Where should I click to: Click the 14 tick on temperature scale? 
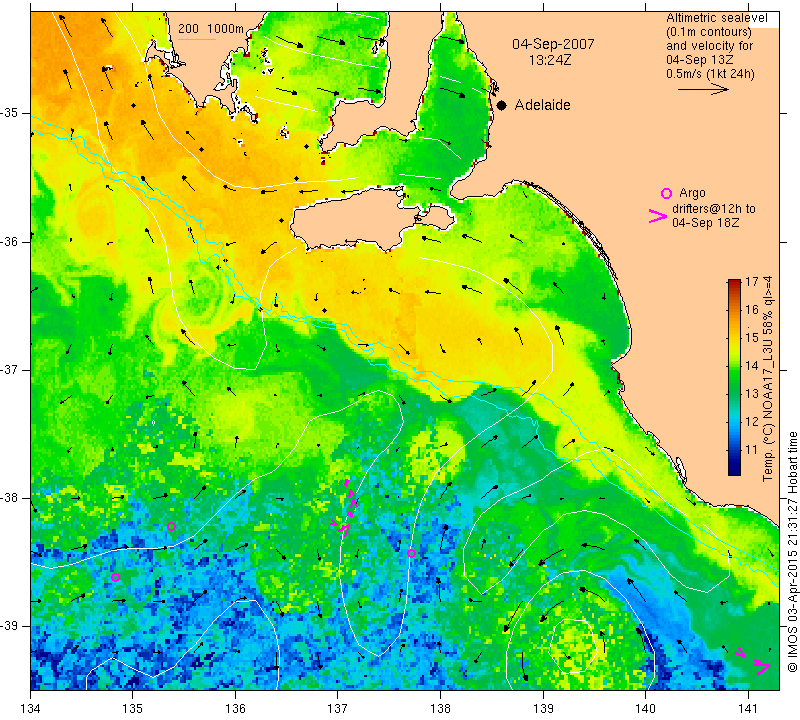click(x=752, y=365)
